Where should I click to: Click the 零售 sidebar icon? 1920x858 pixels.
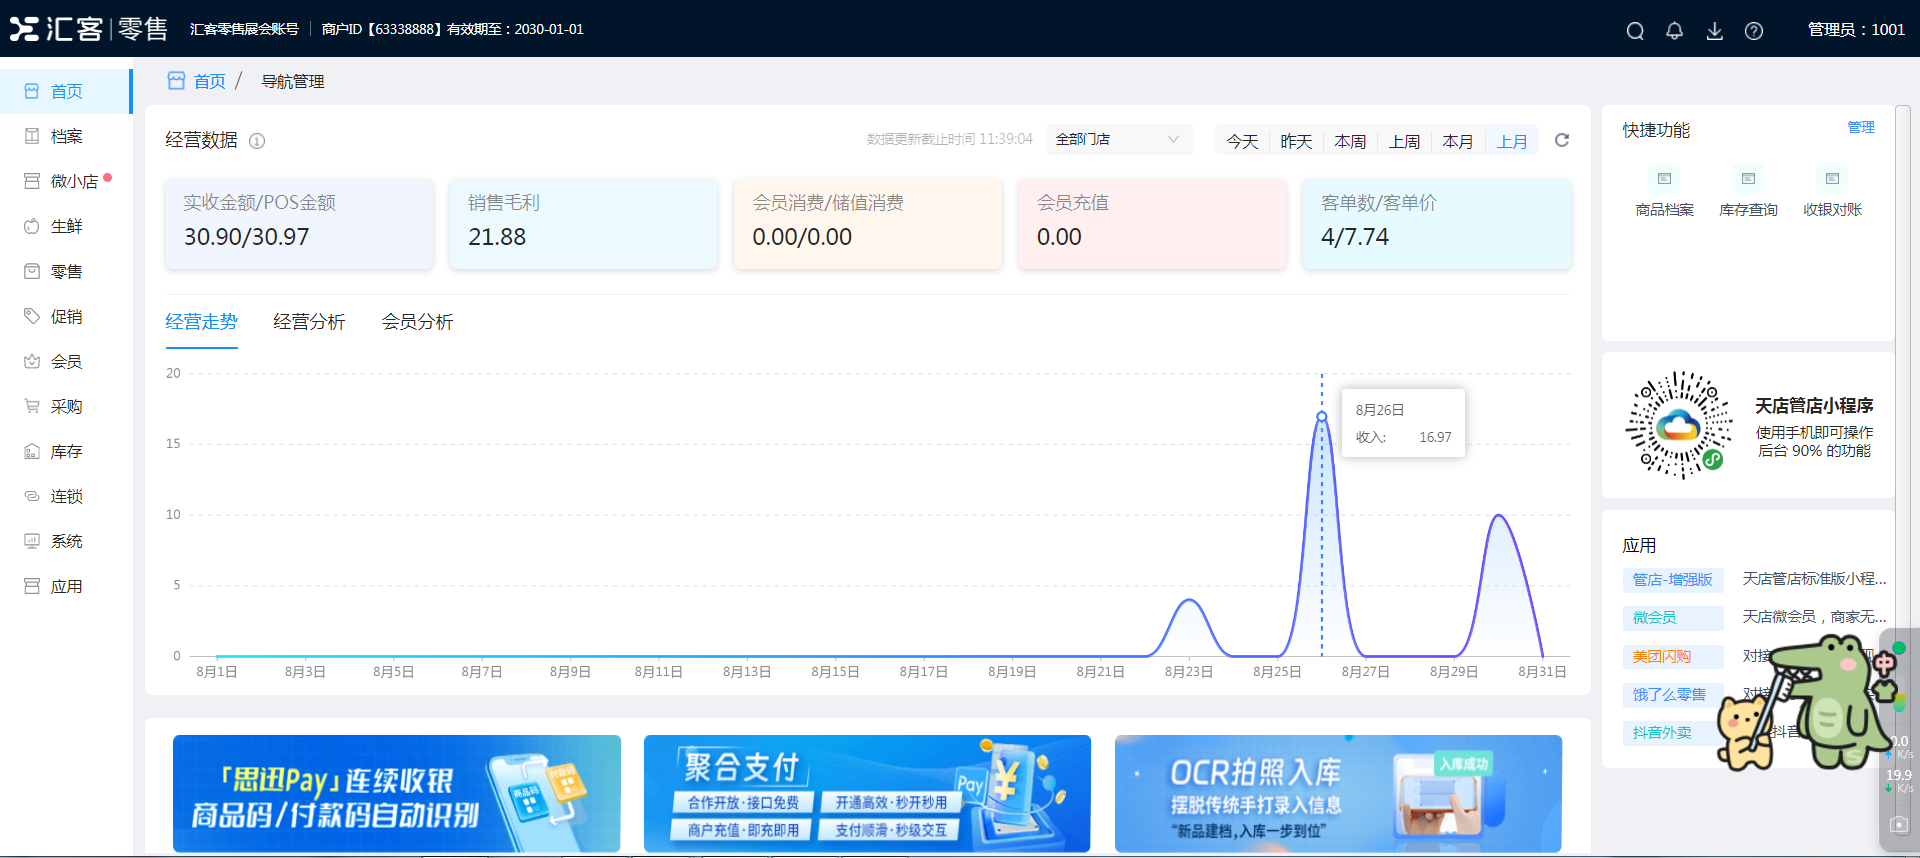tap(31, 271)
